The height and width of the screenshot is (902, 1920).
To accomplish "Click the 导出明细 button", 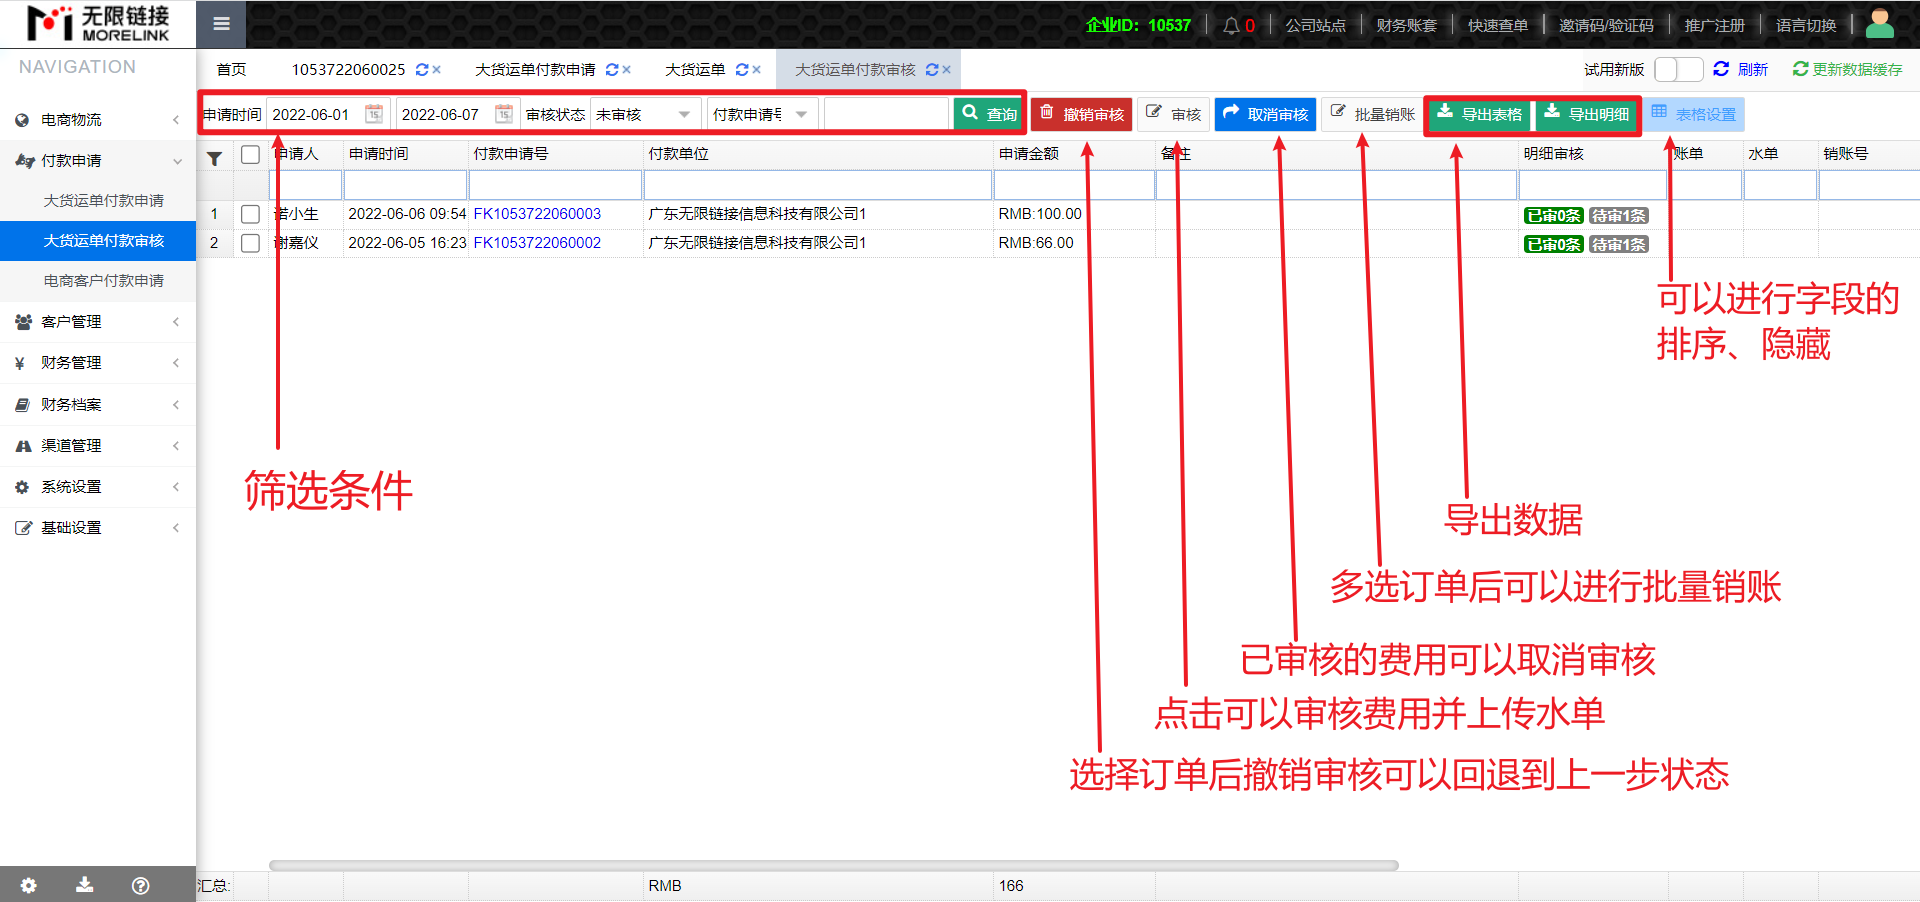I will (1586, 114).
